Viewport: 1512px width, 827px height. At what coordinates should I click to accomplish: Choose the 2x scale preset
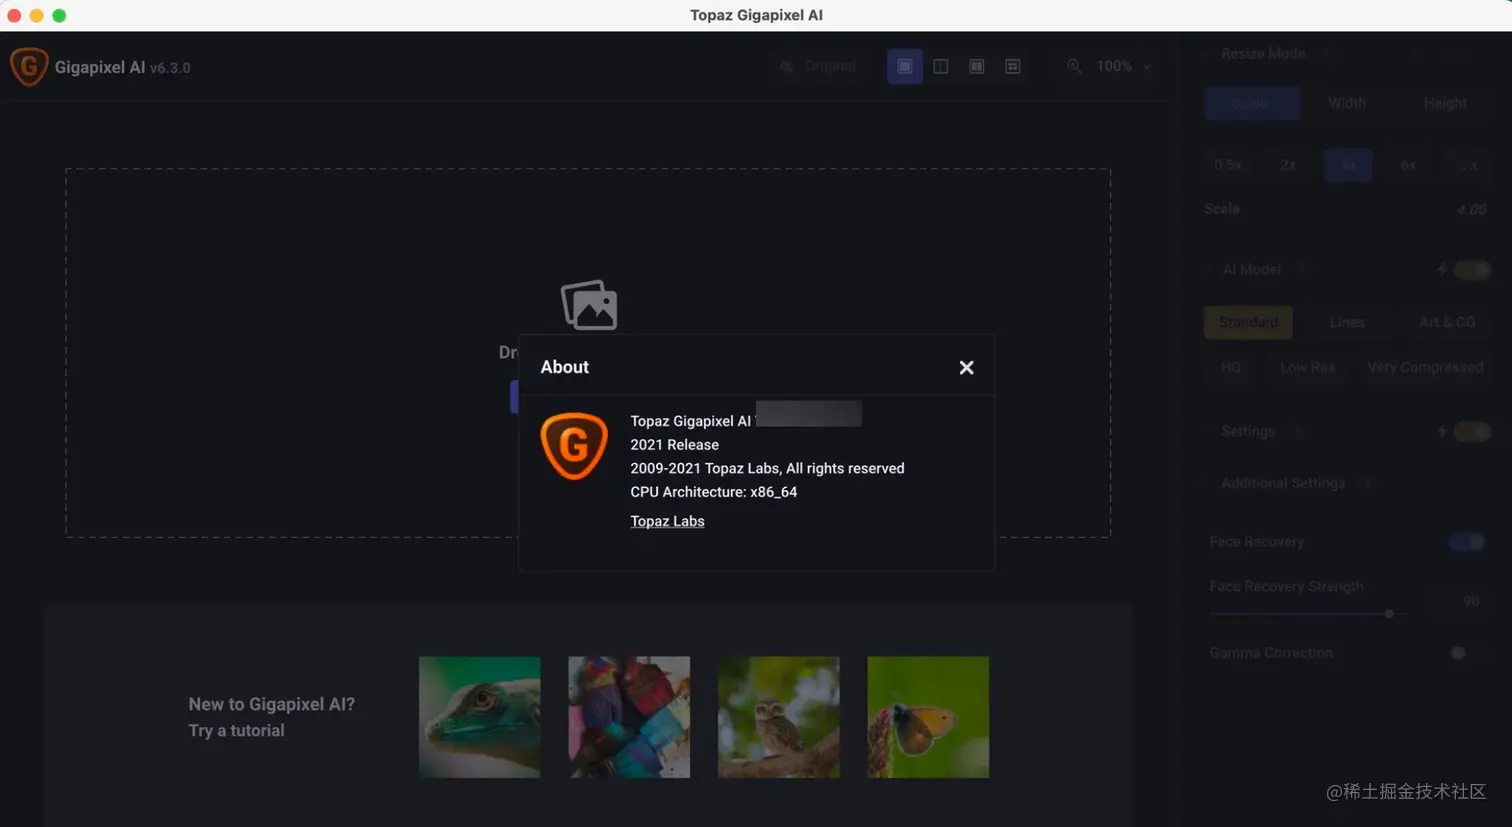tap(1288, 165)
